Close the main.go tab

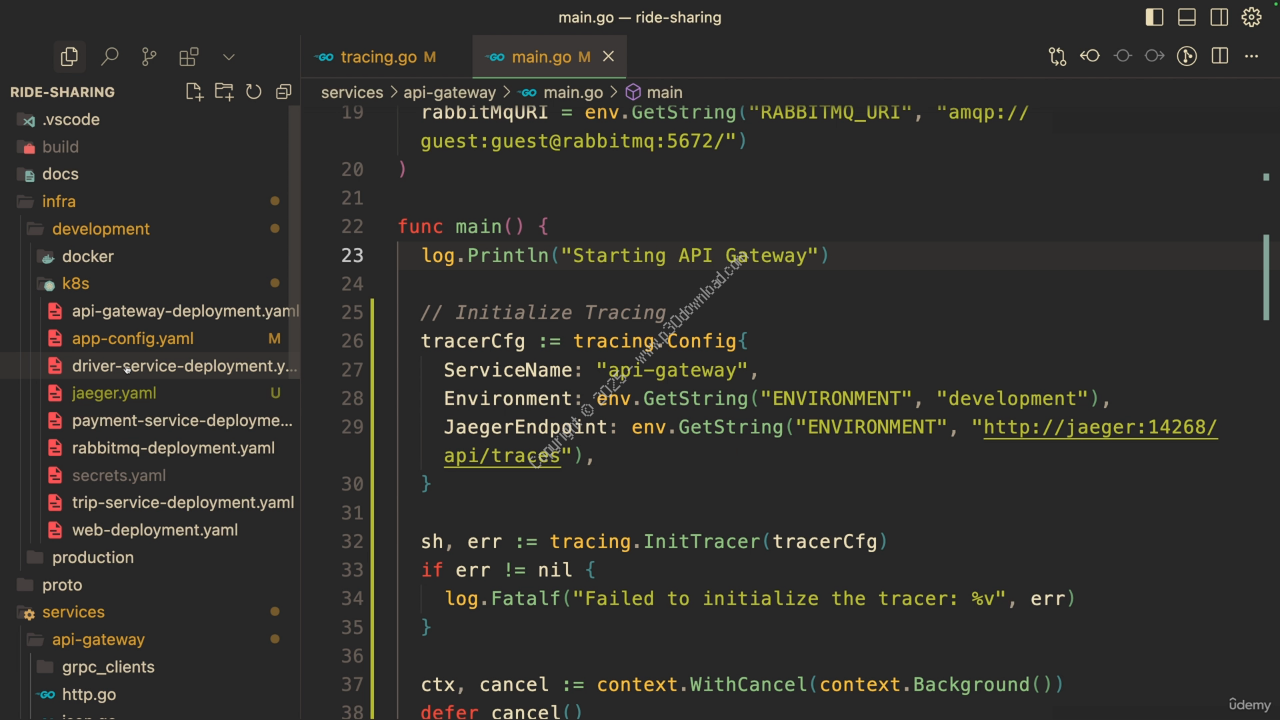click(x=608, y=57)
